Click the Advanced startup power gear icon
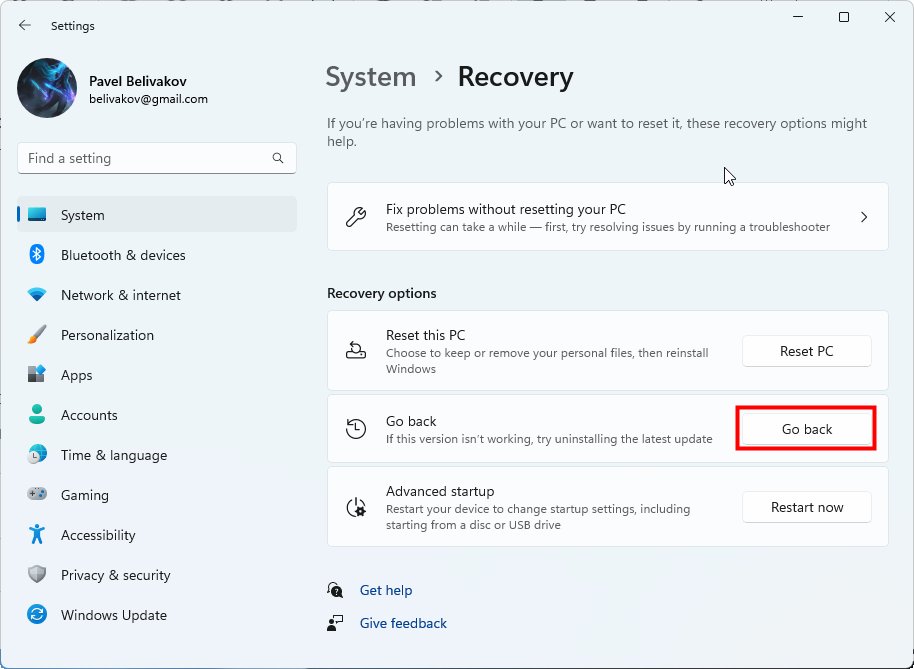The image size is (914, 669). coord(356,507)
